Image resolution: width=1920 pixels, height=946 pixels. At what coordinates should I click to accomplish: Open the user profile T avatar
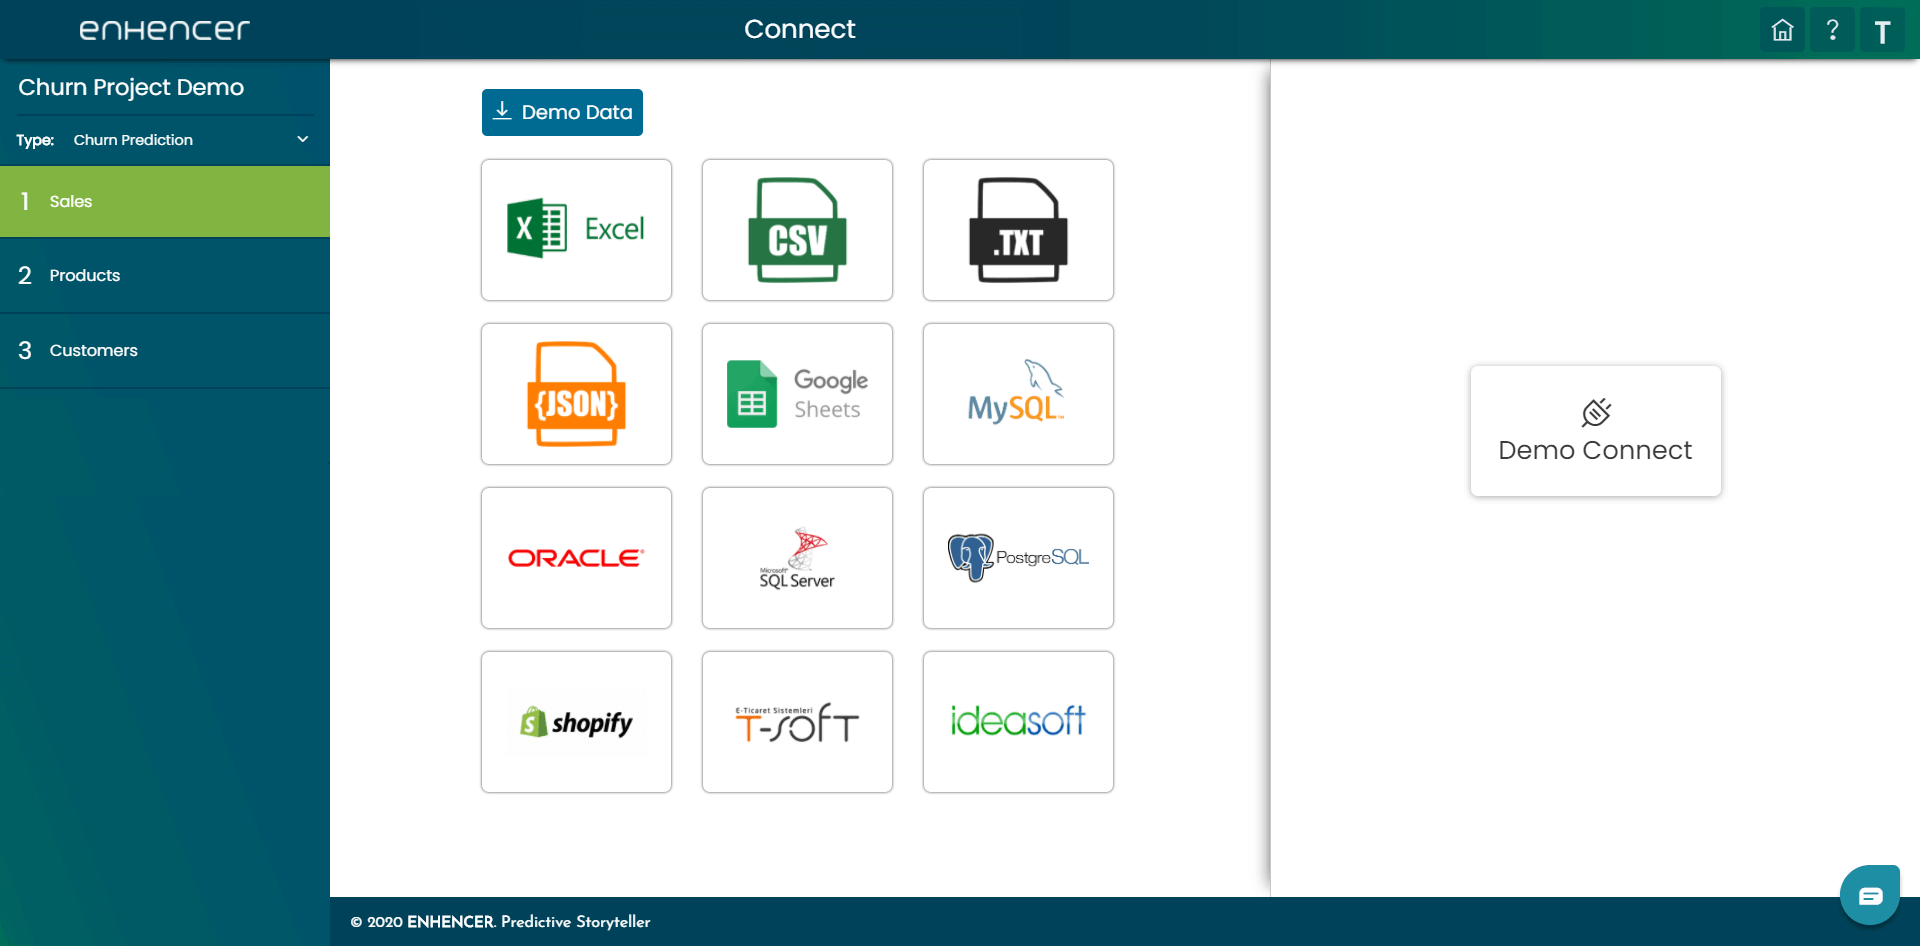click(1882, 31)
